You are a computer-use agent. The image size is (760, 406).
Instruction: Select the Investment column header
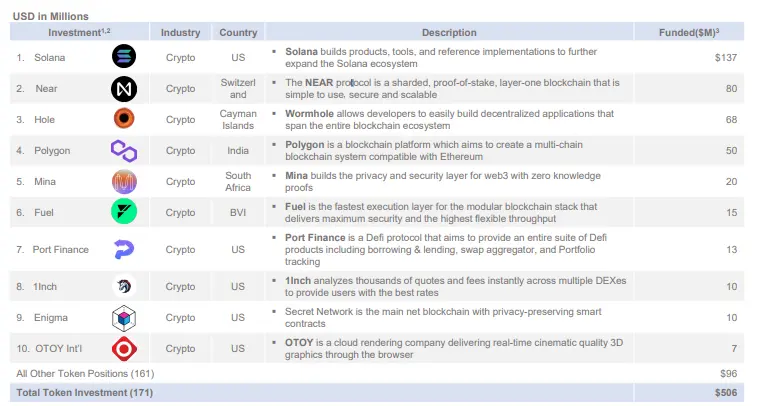point(79,32)
